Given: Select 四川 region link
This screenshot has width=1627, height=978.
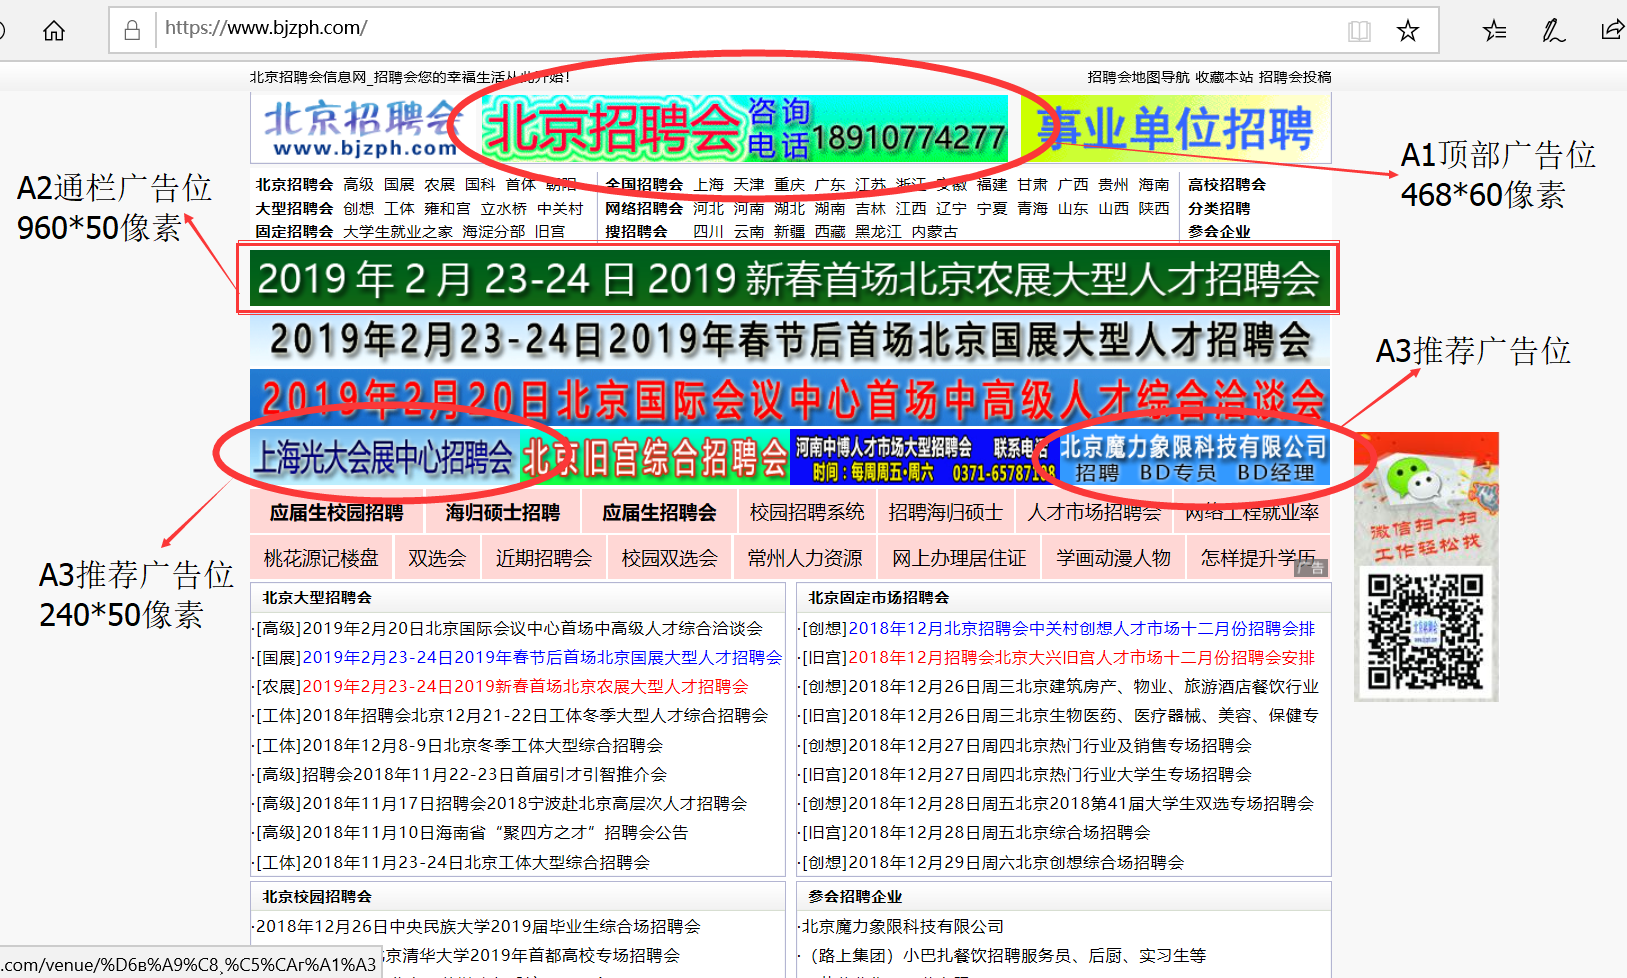Looking at the screenshot, I should click(708, 232).
